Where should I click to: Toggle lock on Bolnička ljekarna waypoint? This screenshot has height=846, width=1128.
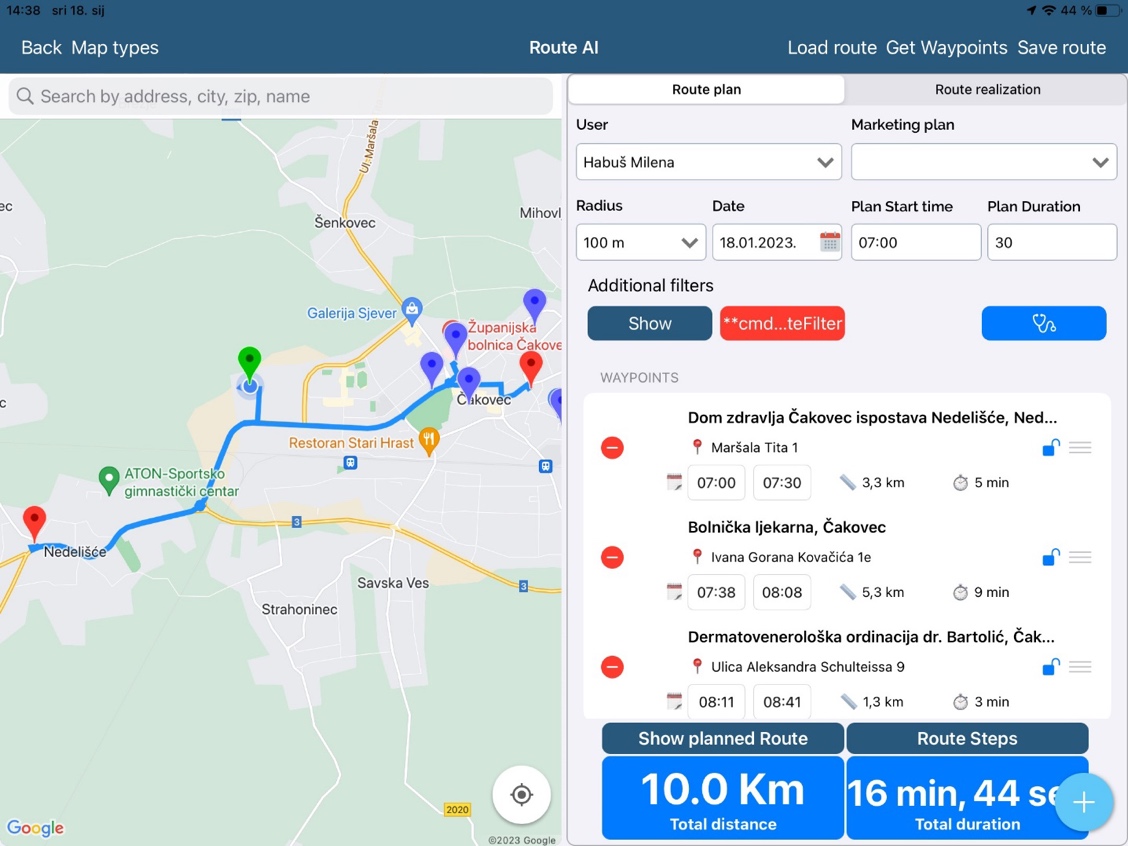[1050, 557]
